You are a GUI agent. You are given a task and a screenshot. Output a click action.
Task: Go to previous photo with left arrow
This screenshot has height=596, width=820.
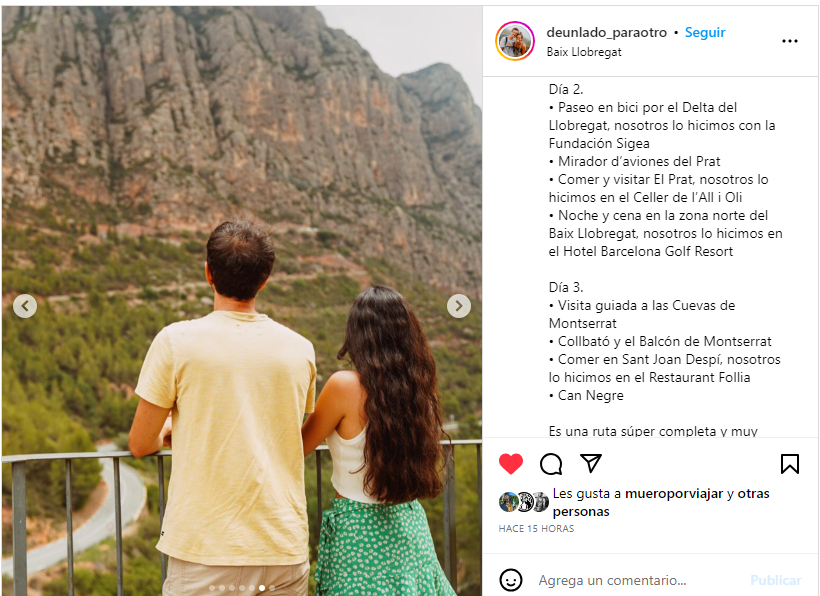(25, 306)
